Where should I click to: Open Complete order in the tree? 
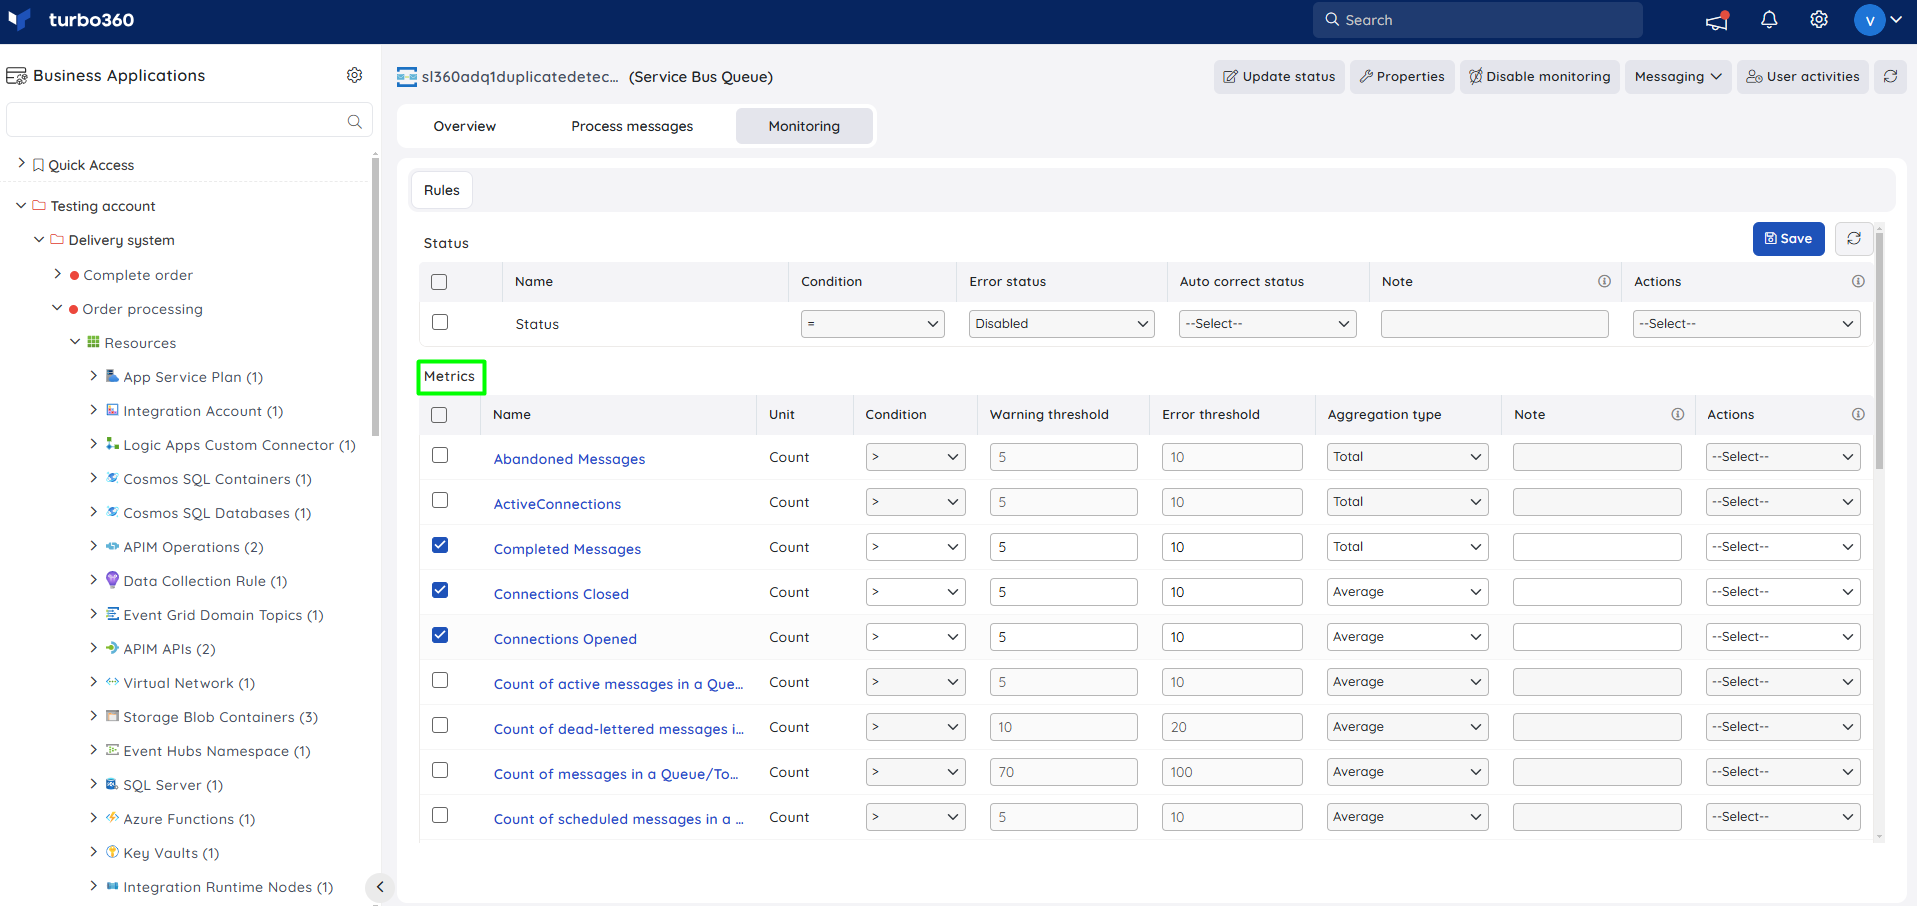pyautogui.click(x=138, y=275)
